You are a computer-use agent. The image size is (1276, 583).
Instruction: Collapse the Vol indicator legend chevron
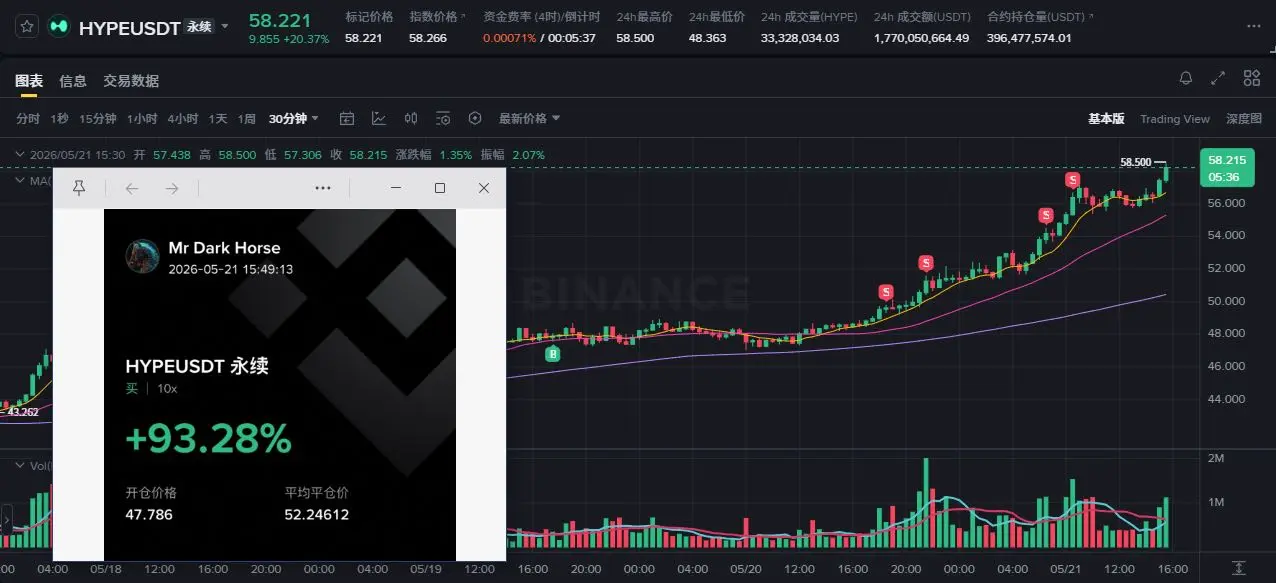click(x=20, y=466)
